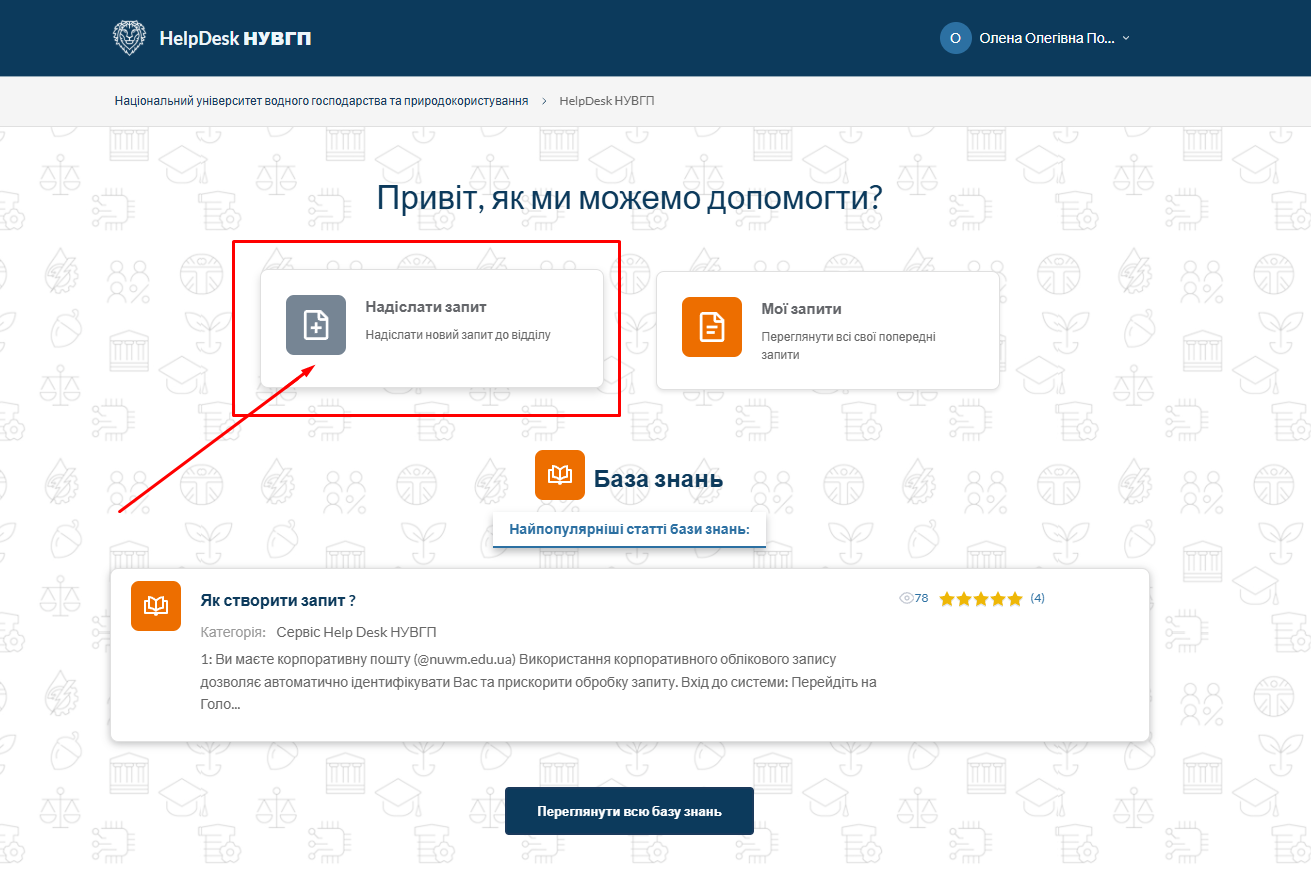Click the orange Мої запити document icon
Image resolution: width=1311 pixels, height=875 pixels.
pyautogui.click(x=712, y=327)
